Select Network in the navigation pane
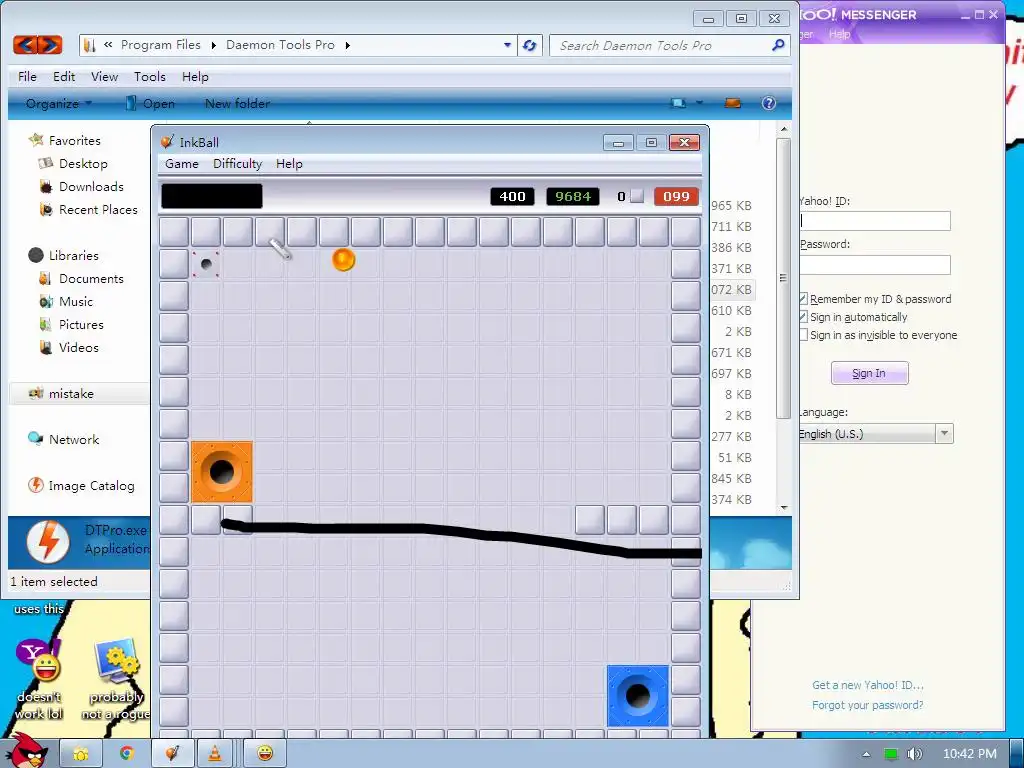Image resolution: width=1024 pixels, height=768 pixels. [74, 440]
